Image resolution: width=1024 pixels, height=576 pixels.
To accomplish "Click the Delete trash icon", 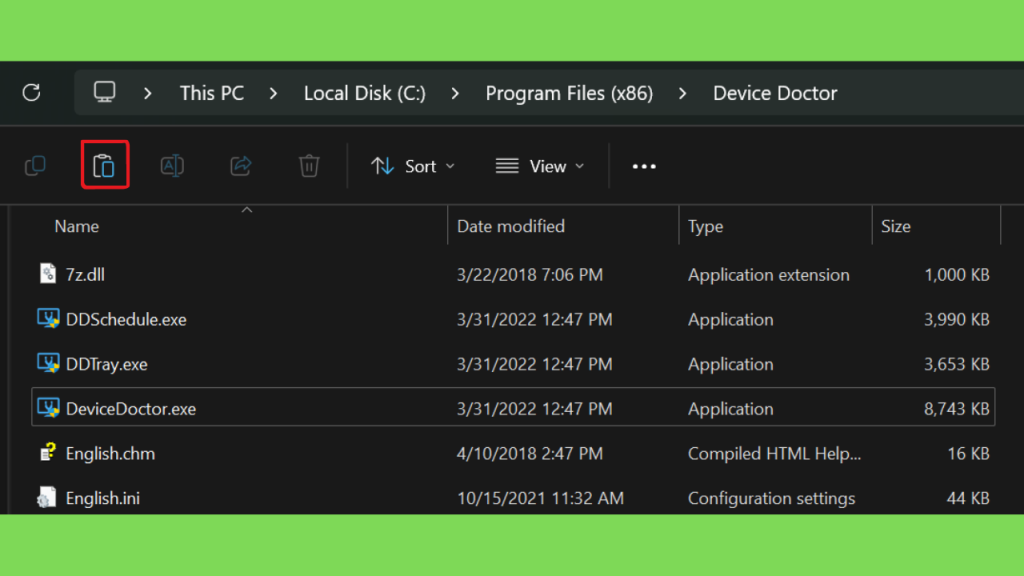I will 309,166.
